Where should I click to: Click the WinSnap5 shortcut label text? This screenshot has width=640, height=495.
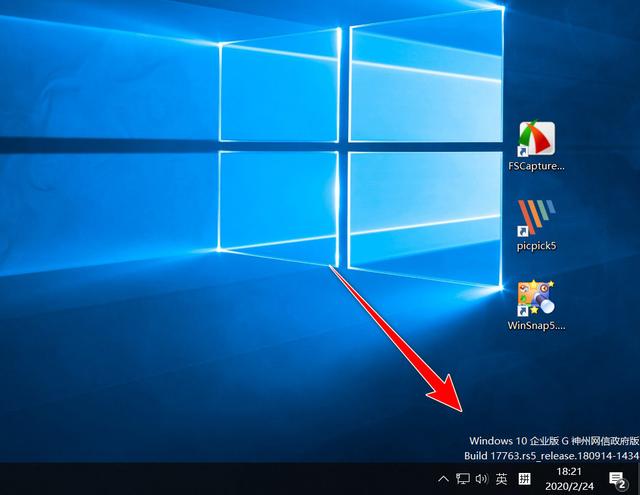pyautogui.click(x=536, y=326)
